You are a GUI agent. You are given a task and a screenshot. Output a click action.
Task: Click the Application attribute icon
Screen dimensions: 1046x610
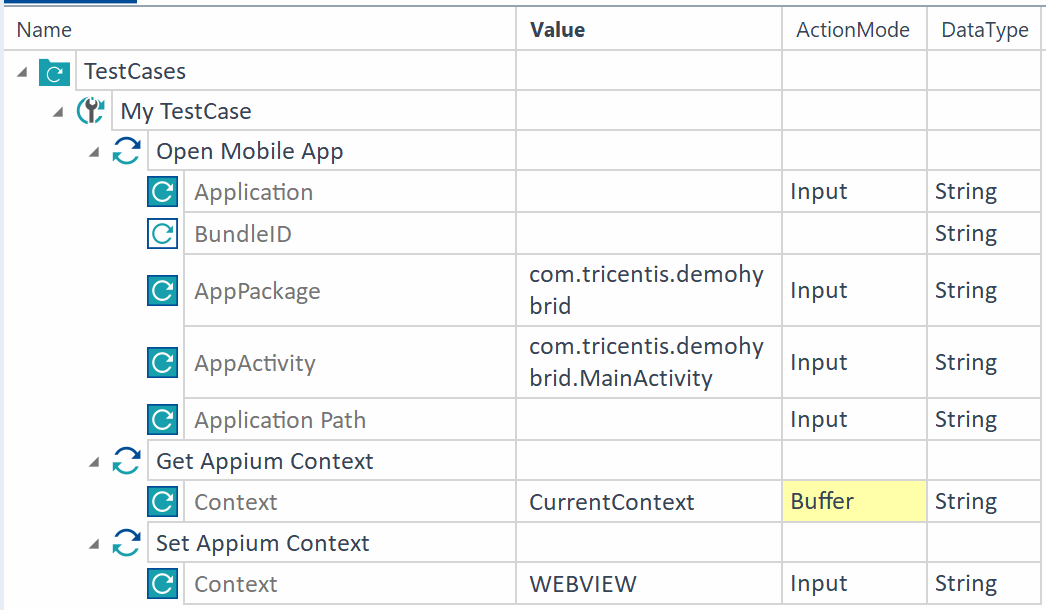point(162,192)
